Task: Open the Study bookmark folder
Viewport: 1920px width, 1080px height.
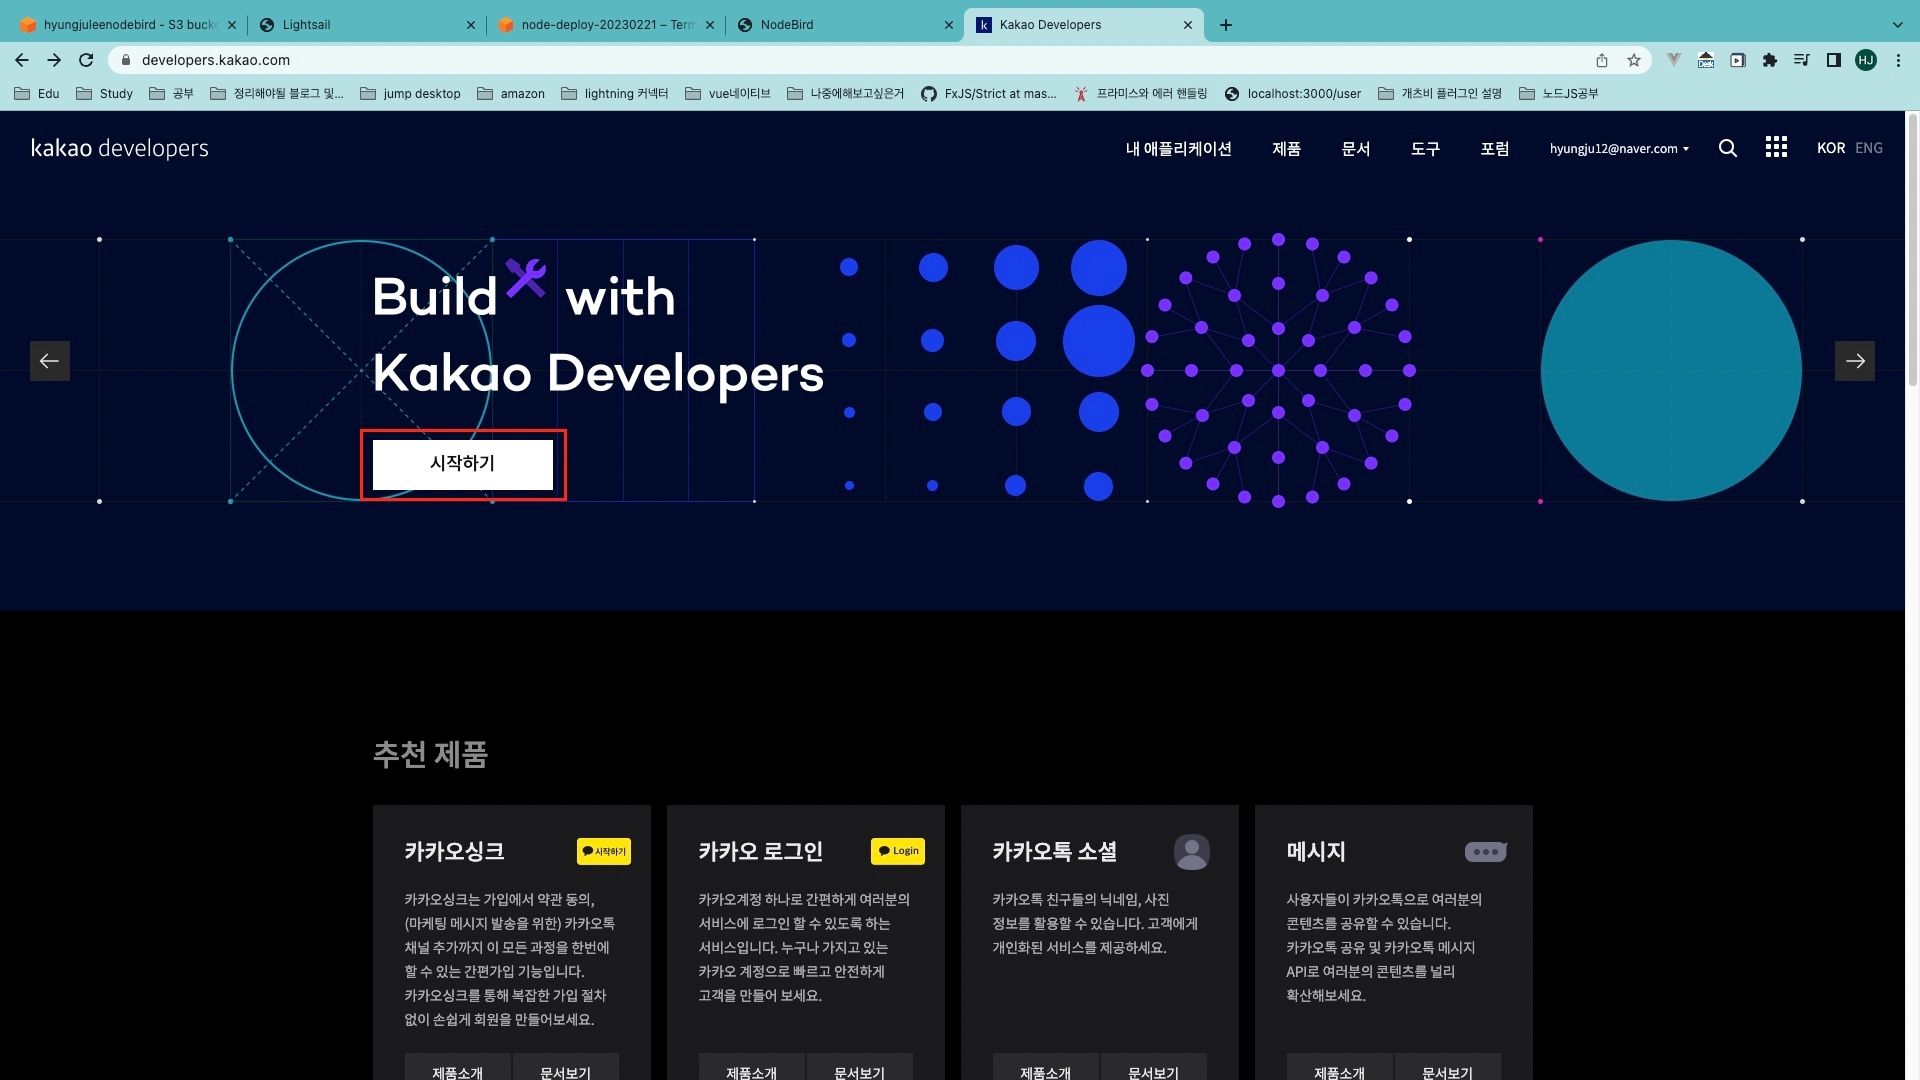Action: [104, 94]
